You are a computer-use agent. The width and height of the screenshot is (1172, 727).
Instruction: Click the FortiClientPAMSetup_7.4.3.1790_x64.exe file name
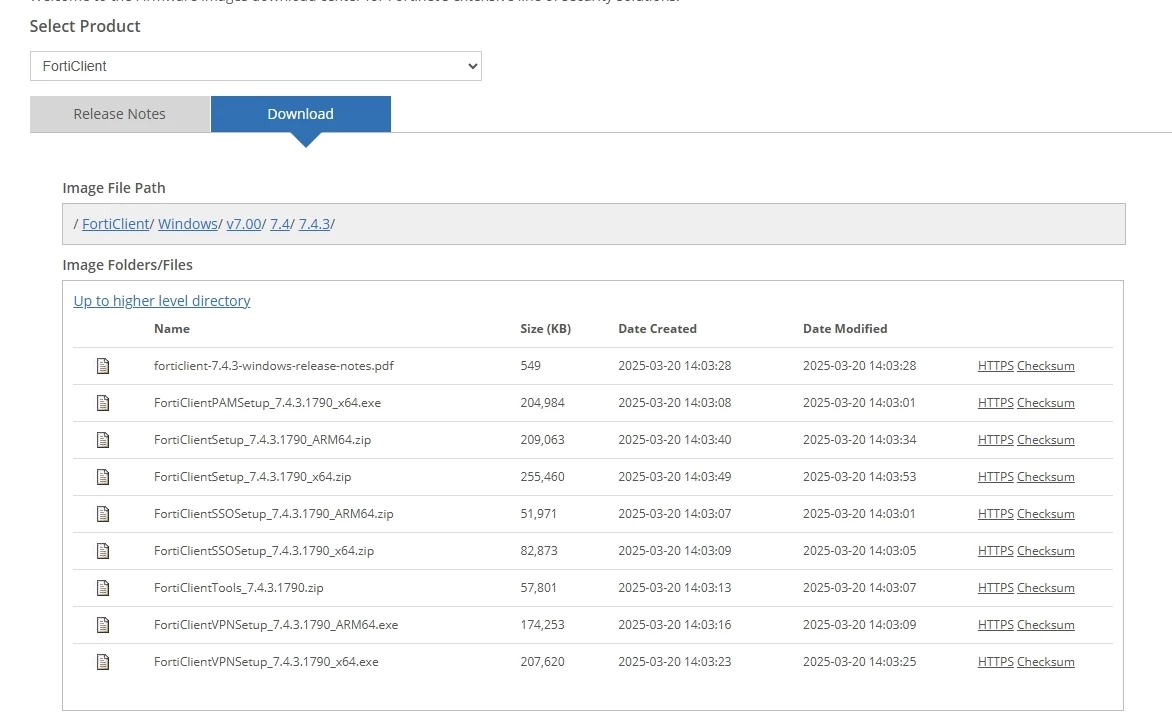coord(268,403)
